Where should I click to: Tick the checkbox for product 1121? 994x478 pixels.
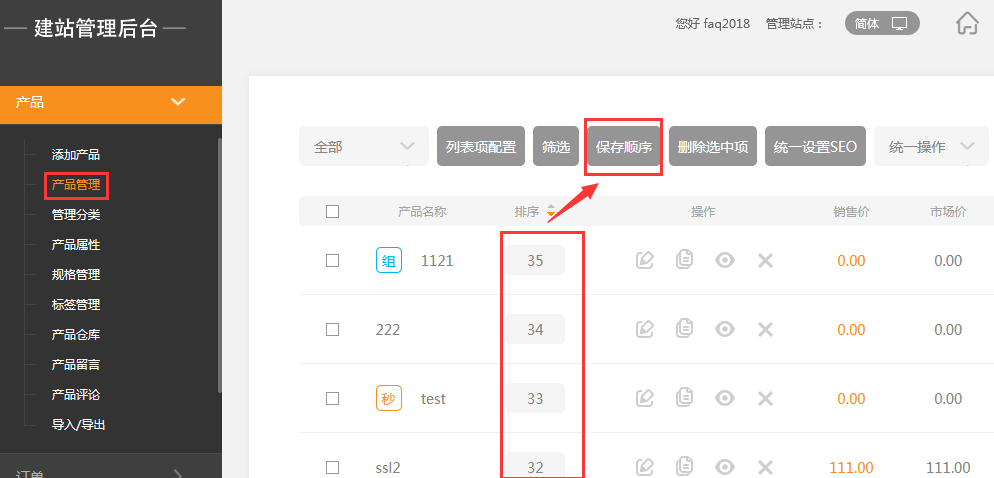(x=333, y=260)
